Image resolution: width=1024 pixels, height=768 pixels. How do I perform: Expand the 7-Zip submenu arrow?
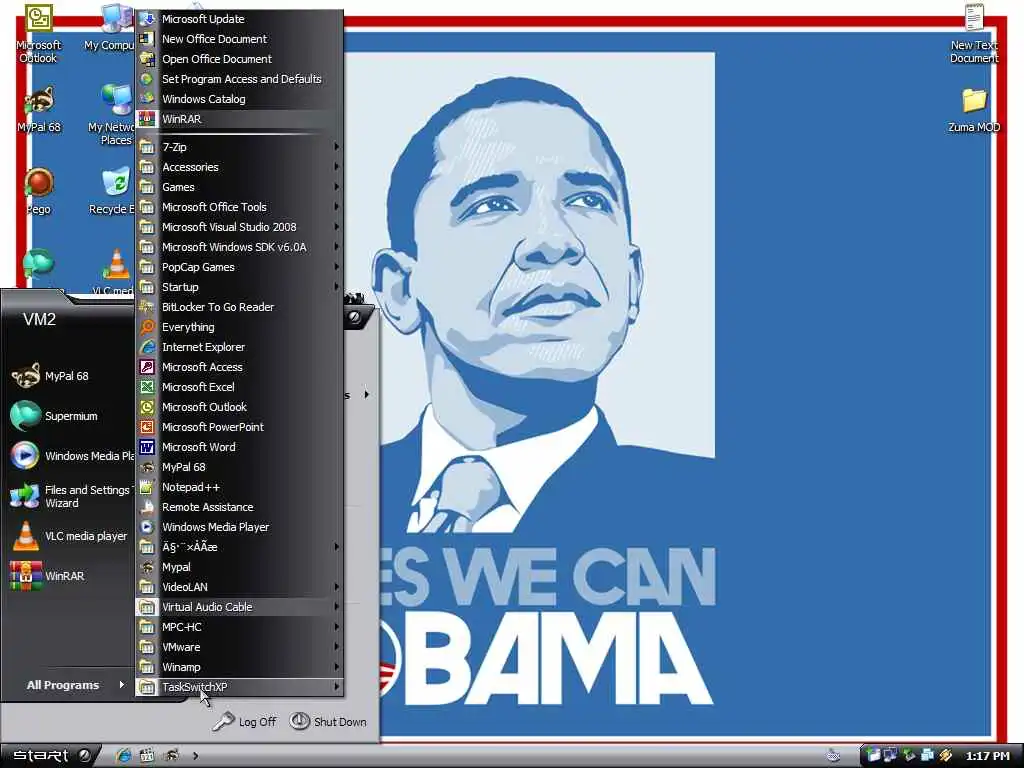click(336, 147)
